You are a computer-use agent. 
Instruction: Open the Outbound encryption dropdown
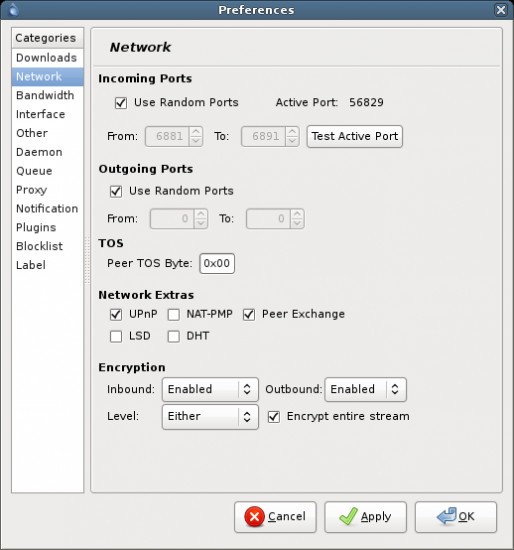[x=366, y=389]
